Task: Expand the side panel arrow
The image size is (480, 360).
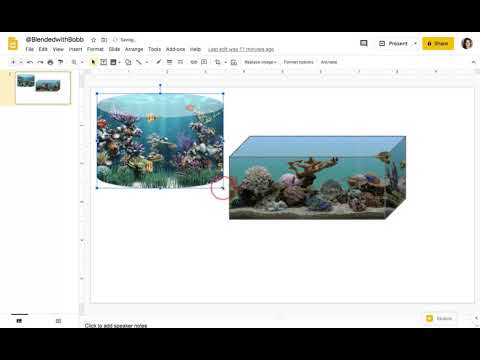Action: coord(476,318)
